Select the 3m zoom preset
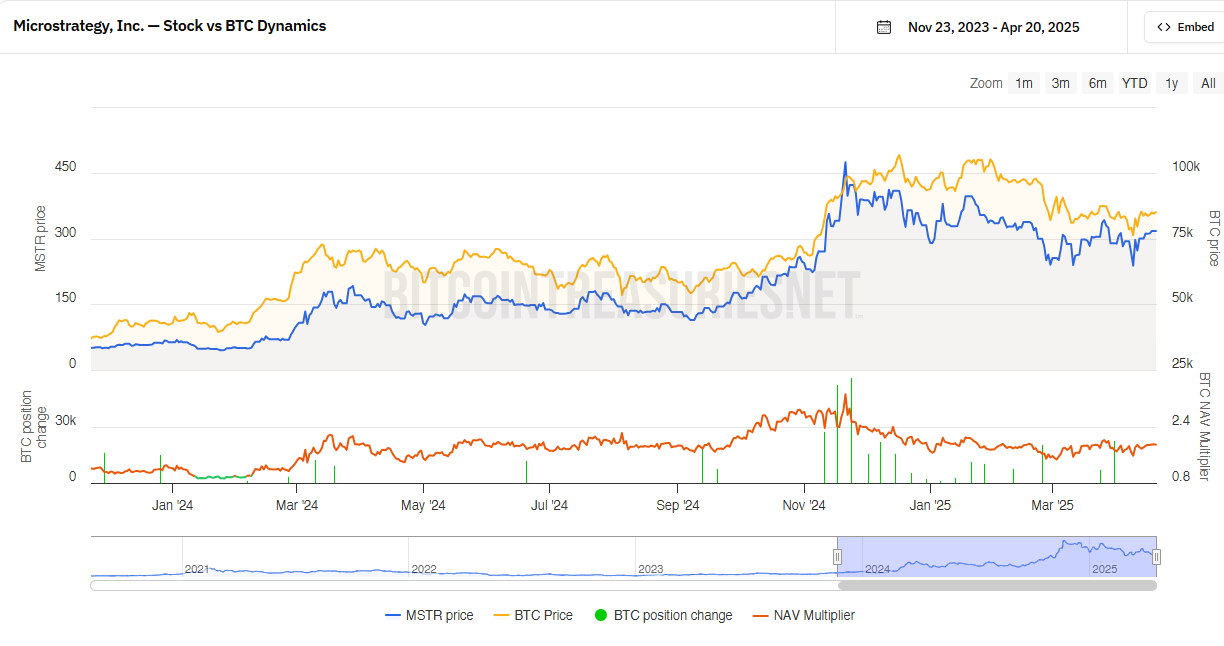Viewport: 1224px width, 646px height. (1060, 83)
